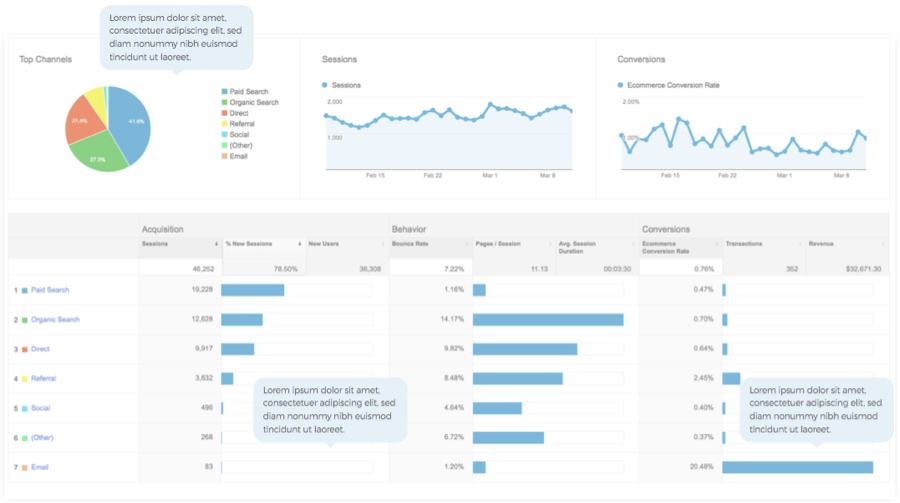Click the Acquisition section heading
Image resolution: width=900 pixels, height=503 pixels.
pos(162,229)
